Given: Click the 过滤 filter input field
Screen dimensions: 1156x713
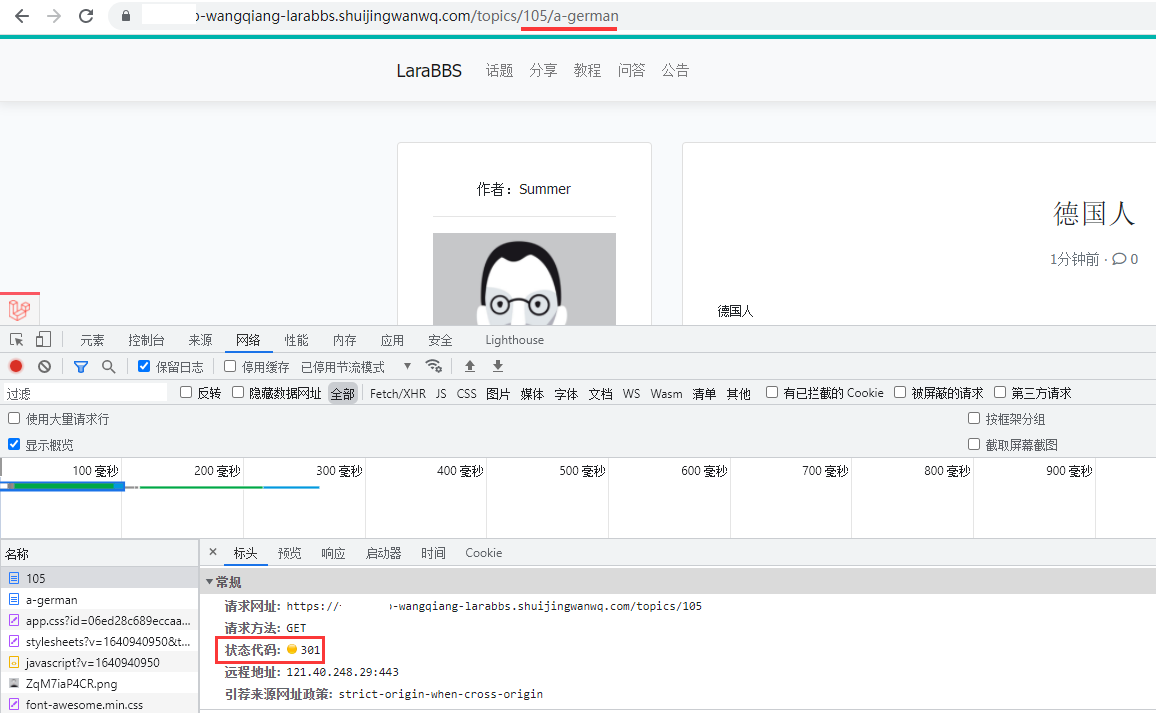Looking at the screenshot, I should [x=85, y=394].
